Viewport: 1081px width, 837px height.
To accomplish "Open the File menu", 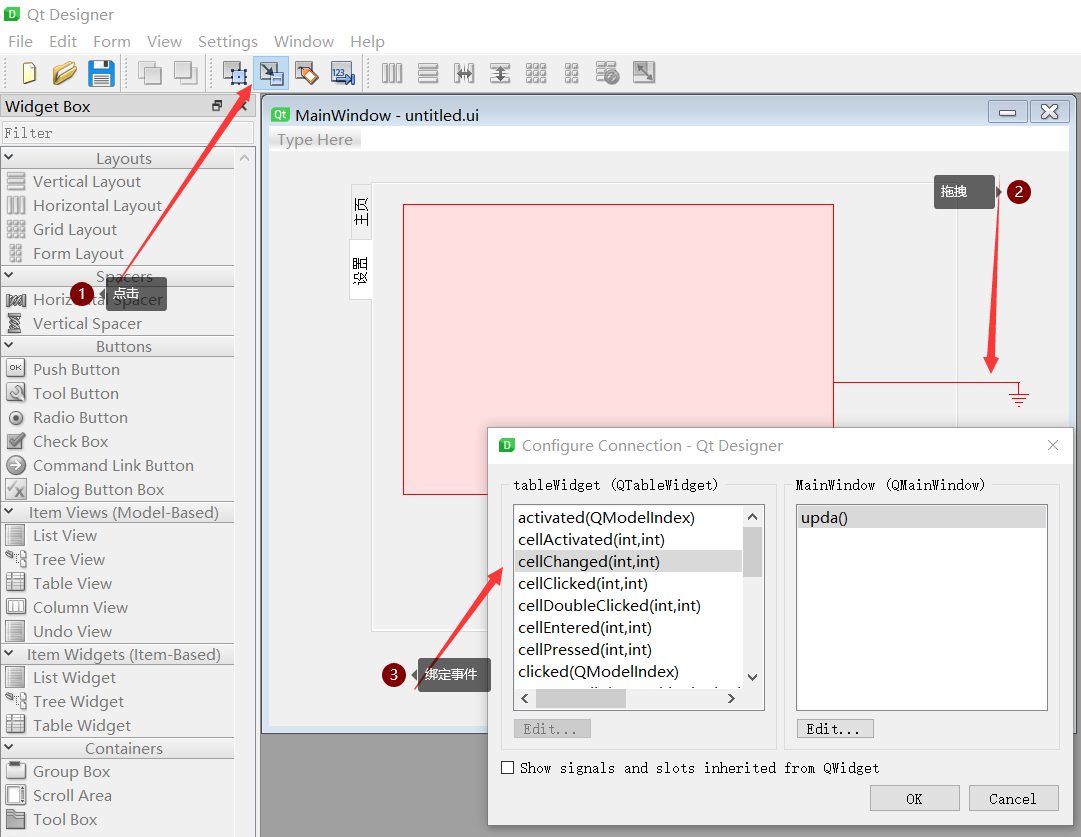I will 21,41.
